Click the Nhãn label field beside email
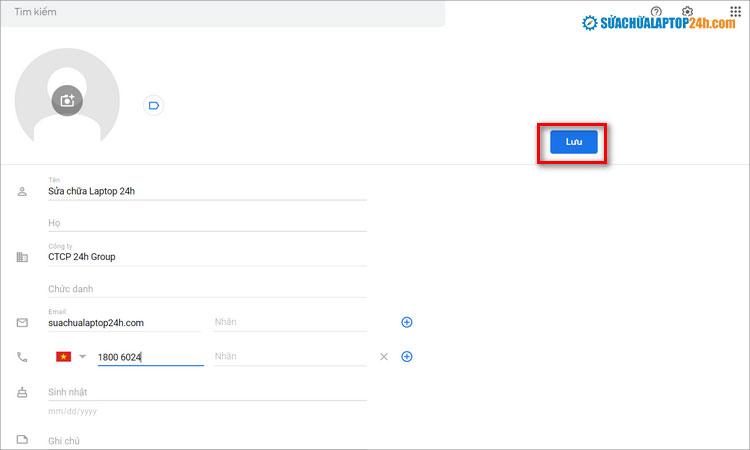750x450 pixels. 290,322
